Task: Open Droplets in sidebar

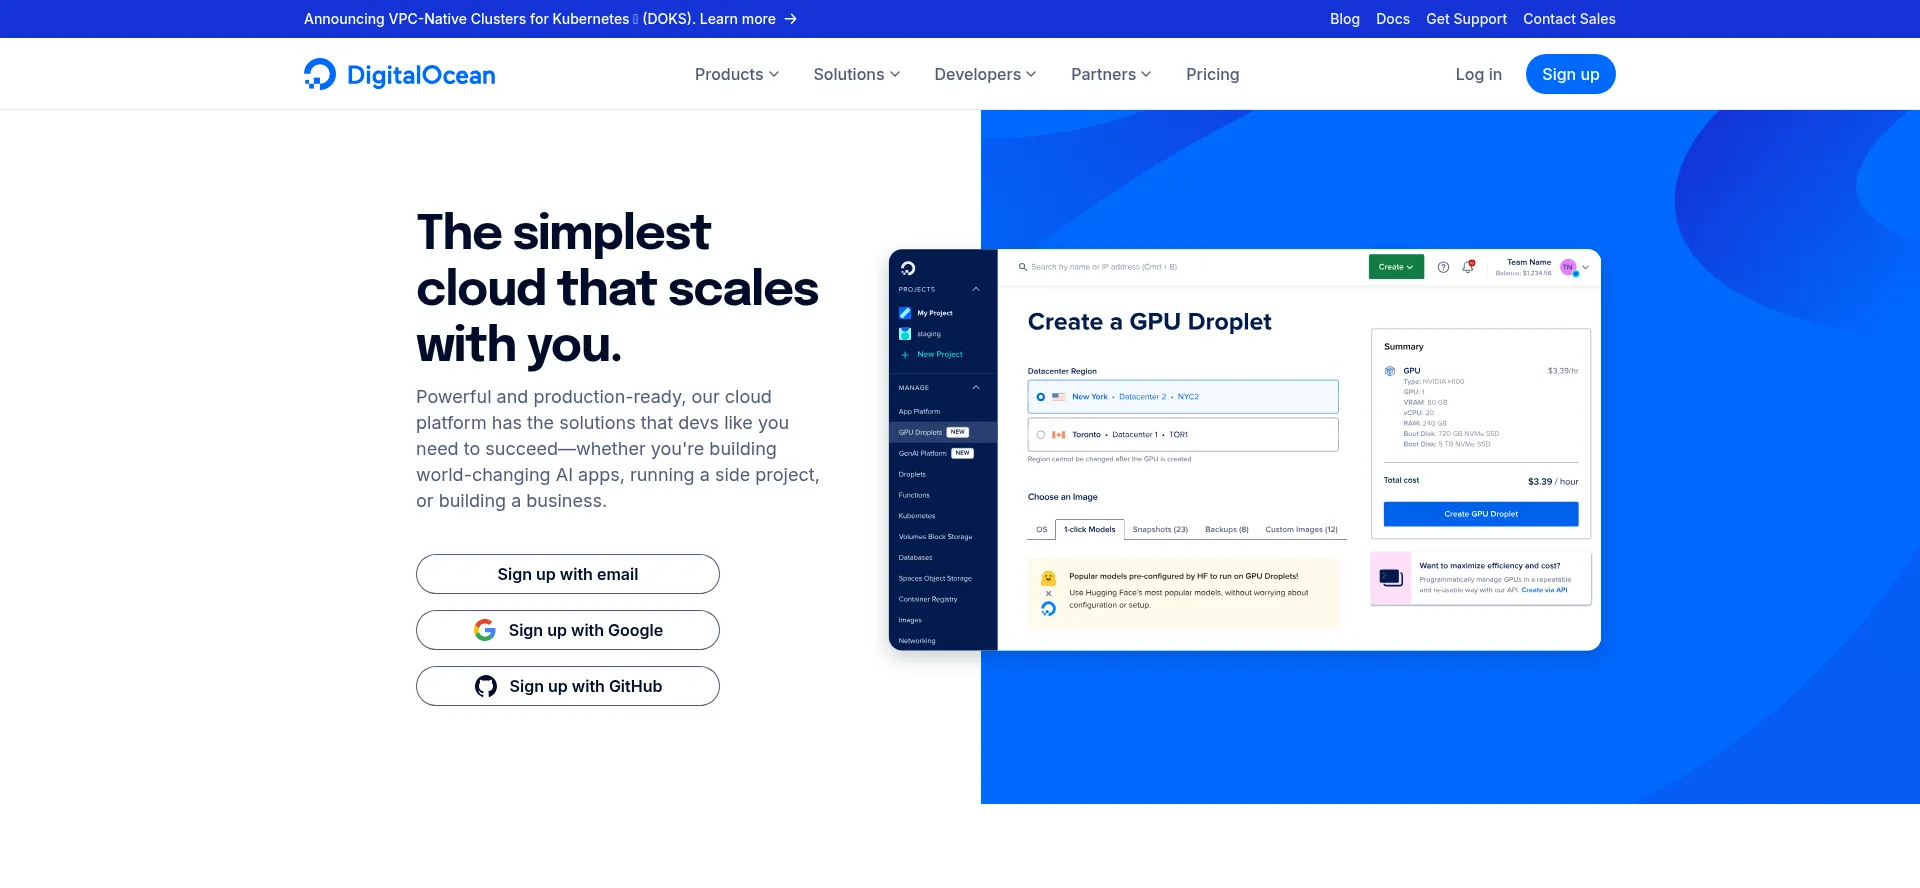Action: pos(912,474)
